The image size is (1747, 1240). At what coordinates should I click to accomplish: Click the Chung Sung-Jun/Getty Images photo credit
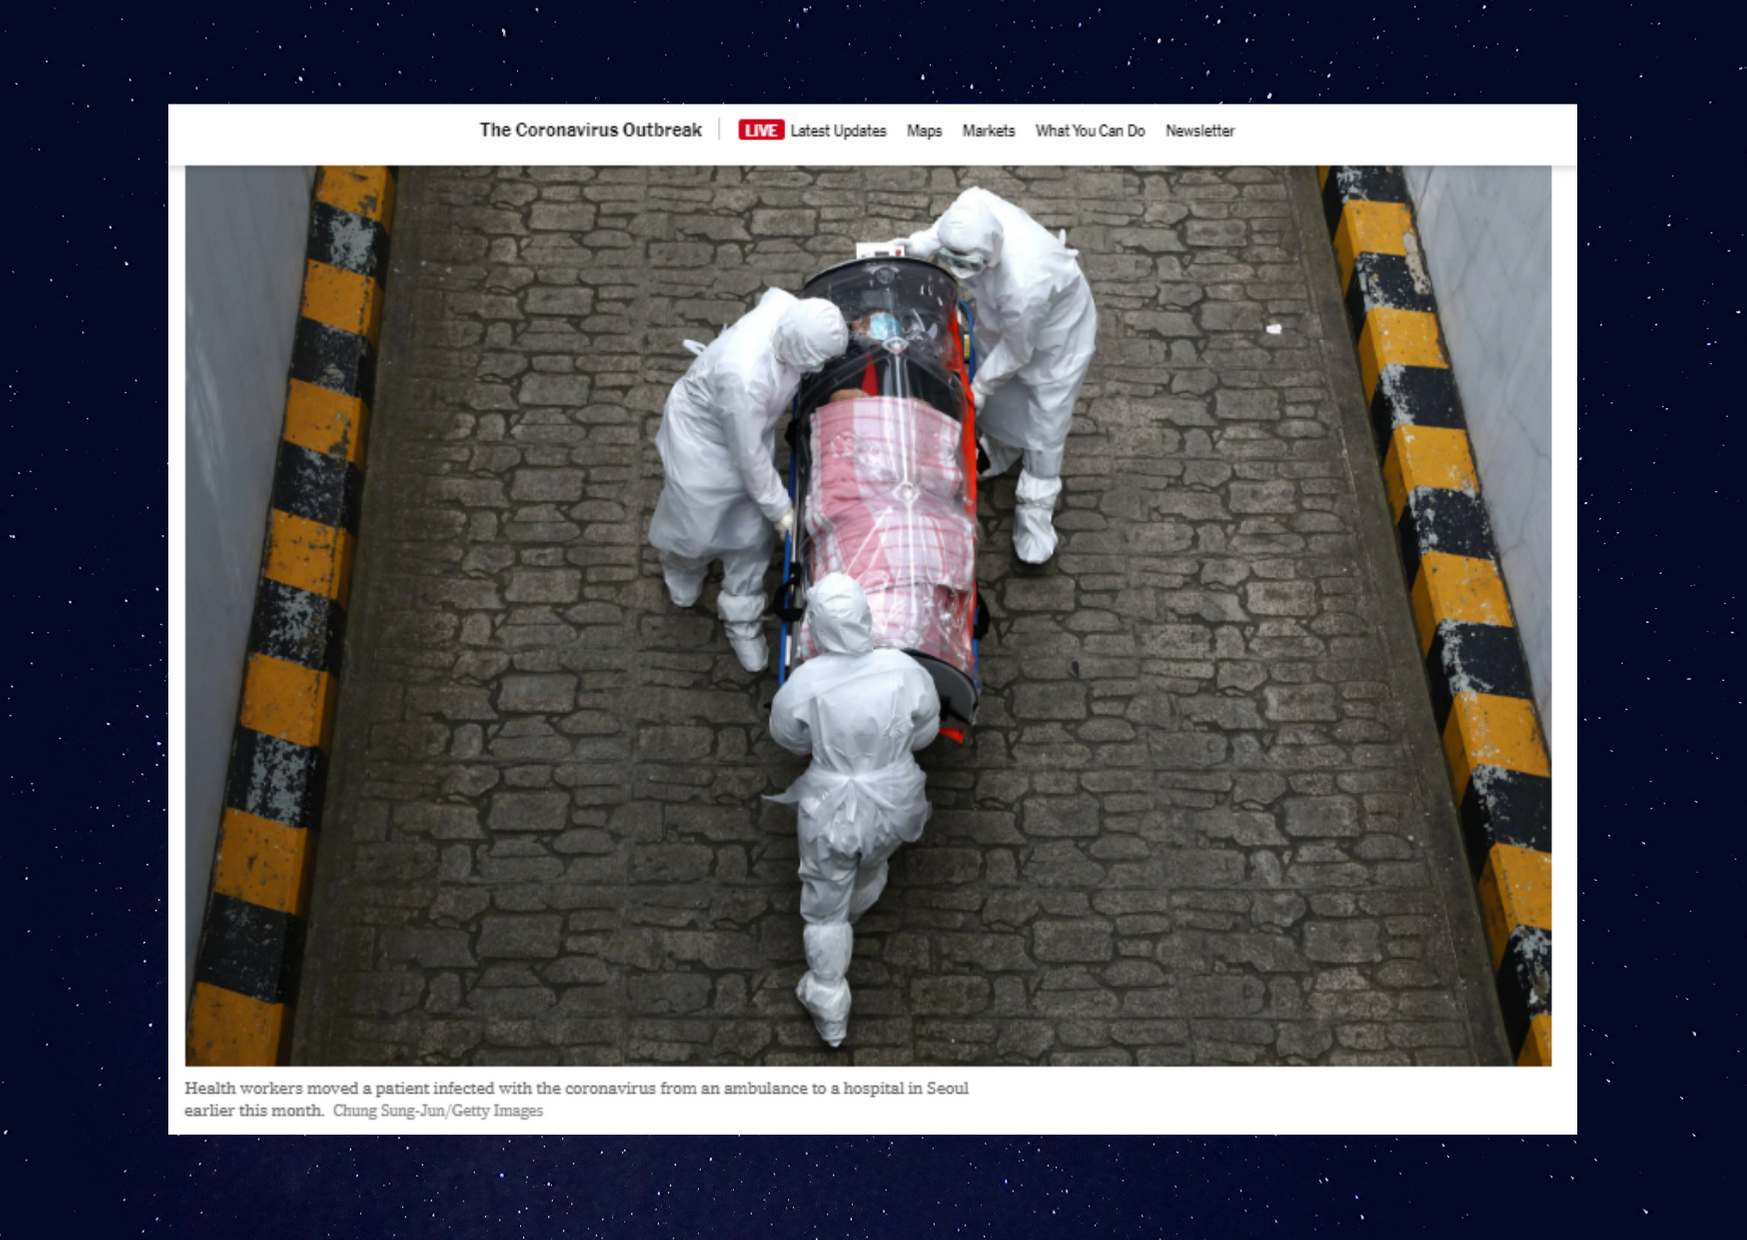pyautogui.click(x=438, y=1111)
